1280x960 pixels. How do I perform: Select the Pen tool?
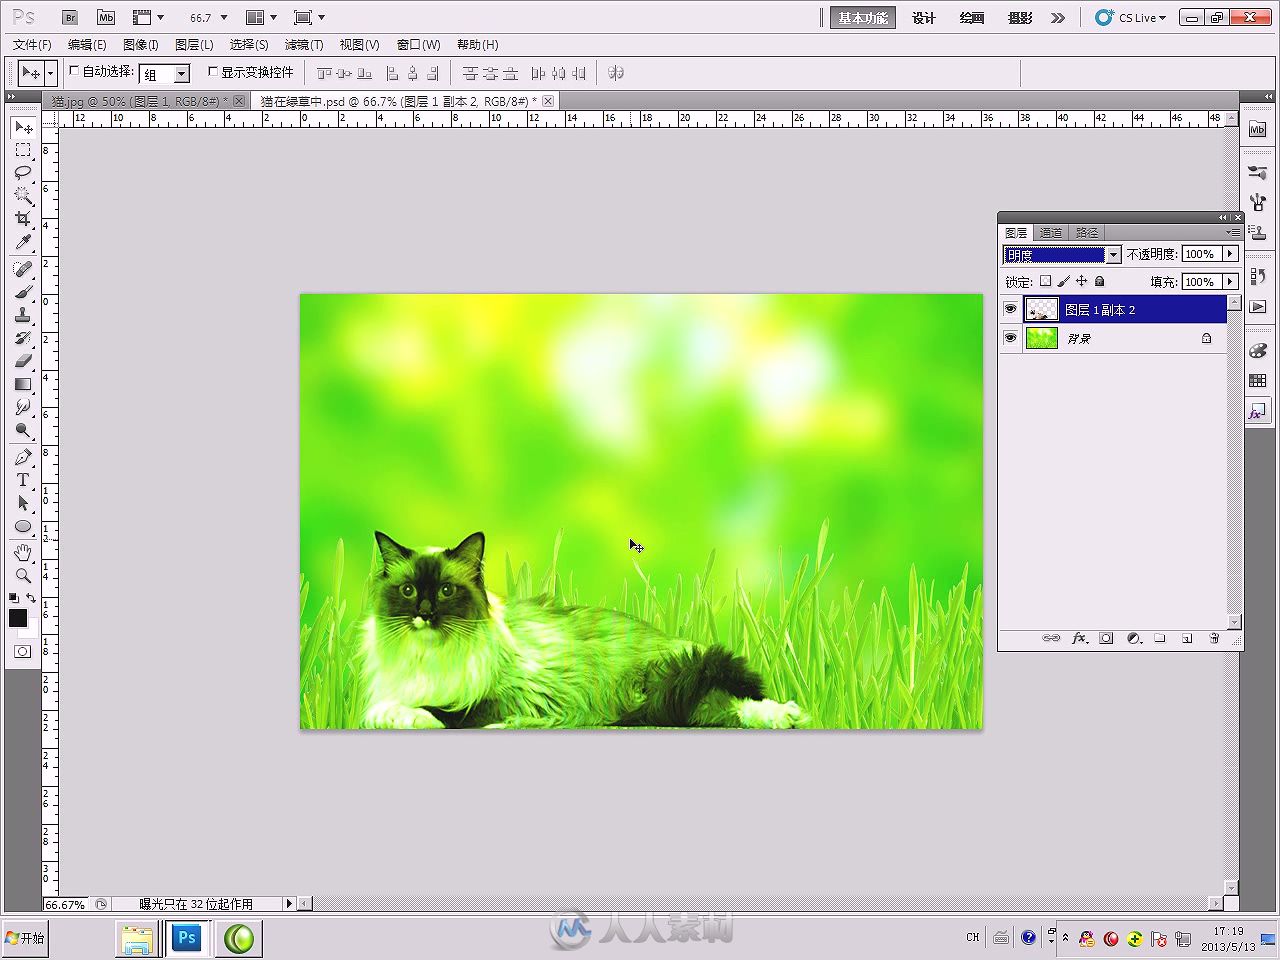click(23, 458)
